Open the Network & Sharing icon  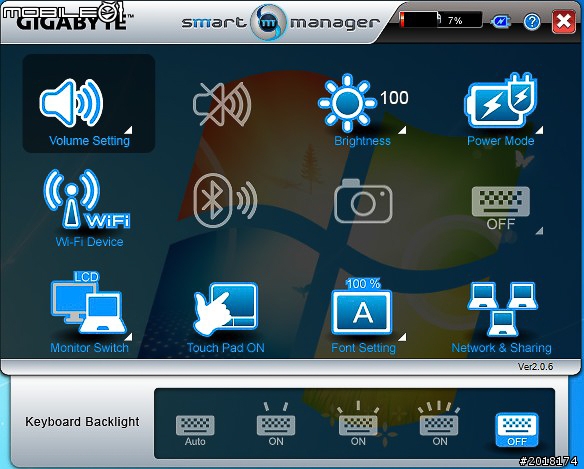tap(502, 309)
